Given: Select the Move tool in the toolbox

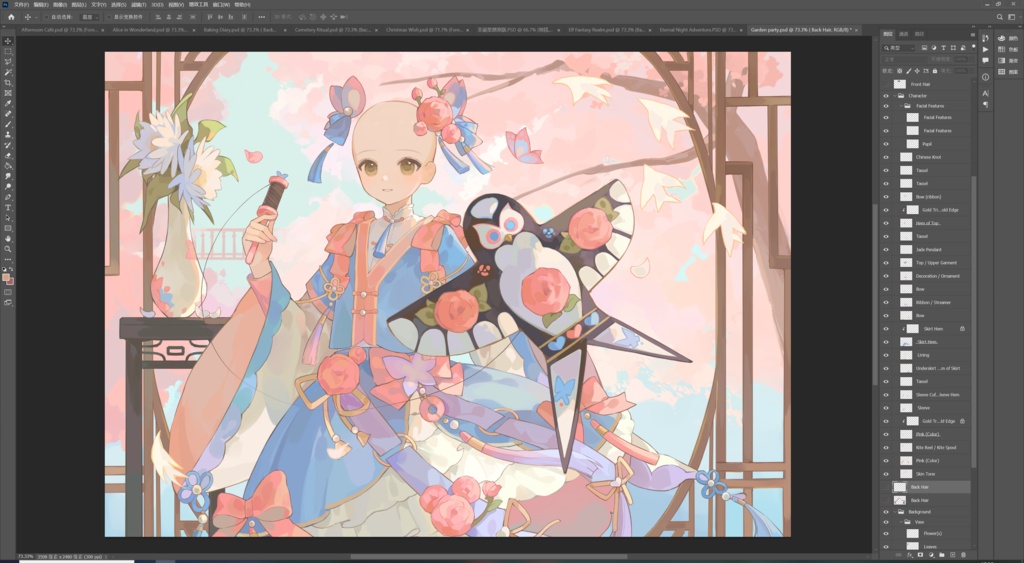Looking at the screenshot, I should point(8,41).
